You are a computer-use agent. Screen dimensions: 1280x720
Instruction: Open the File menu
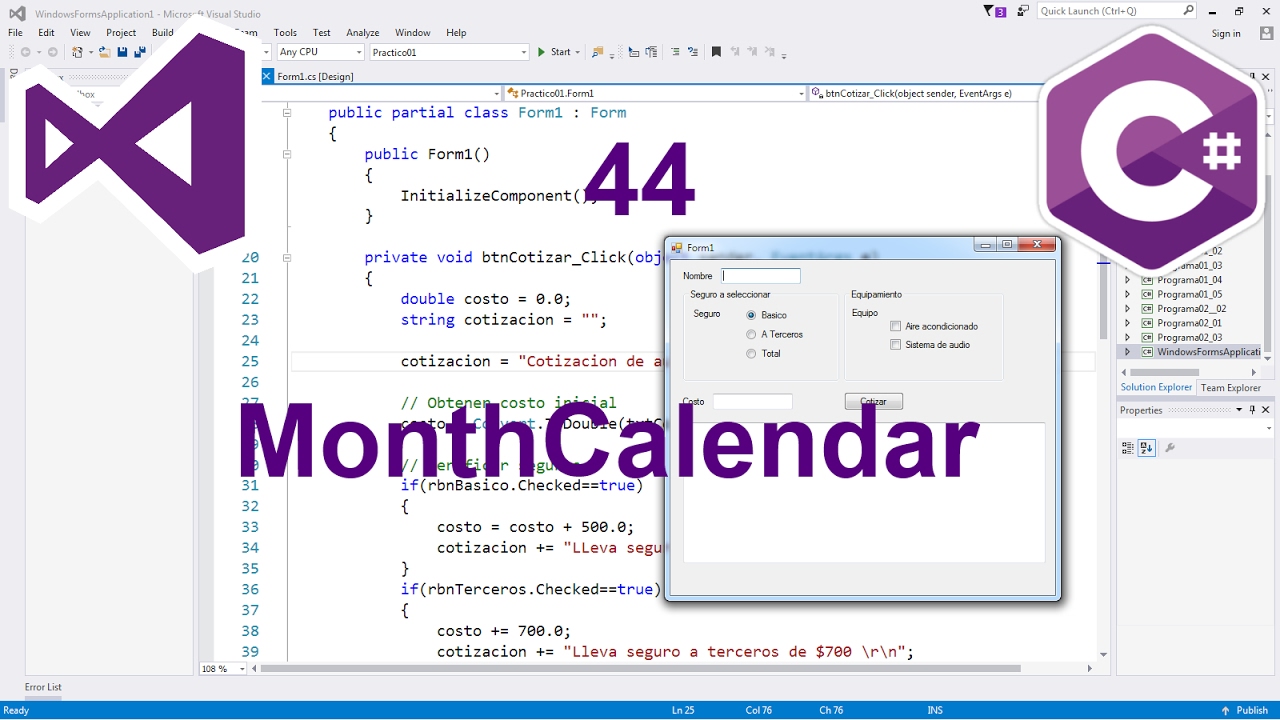[15, 33]
